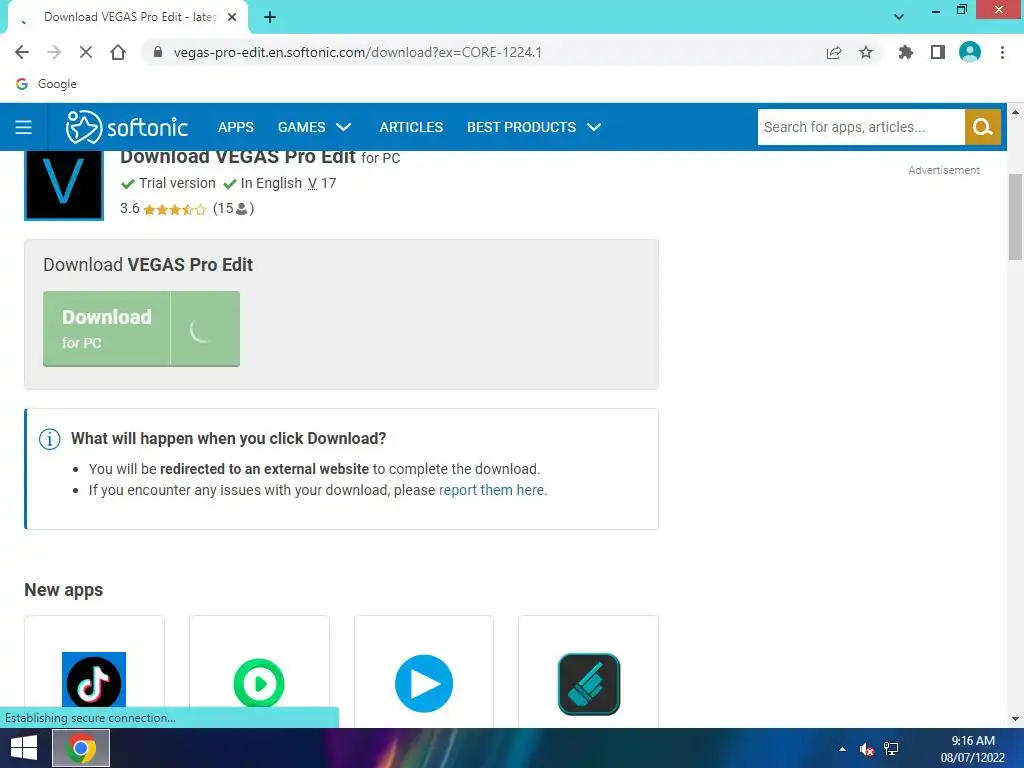Screen dimensions: 1024x768
Task: Click the Softonic logo
Action: (127, 127)
